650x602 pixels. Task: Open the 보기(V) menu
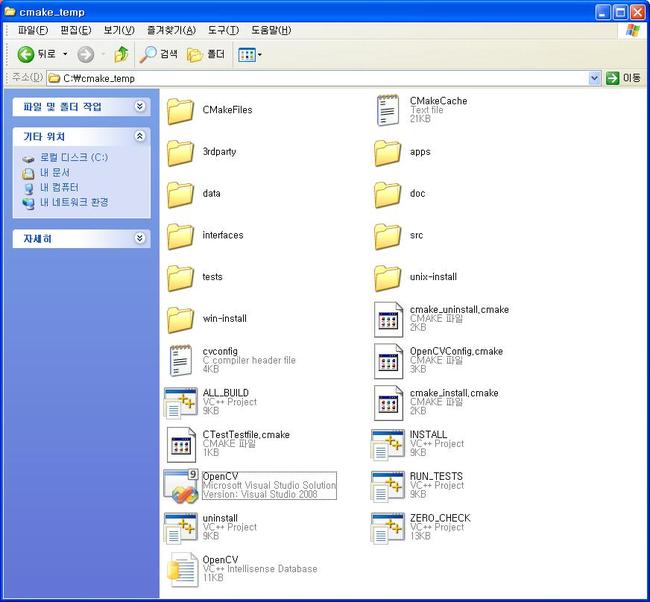(119, 30)
